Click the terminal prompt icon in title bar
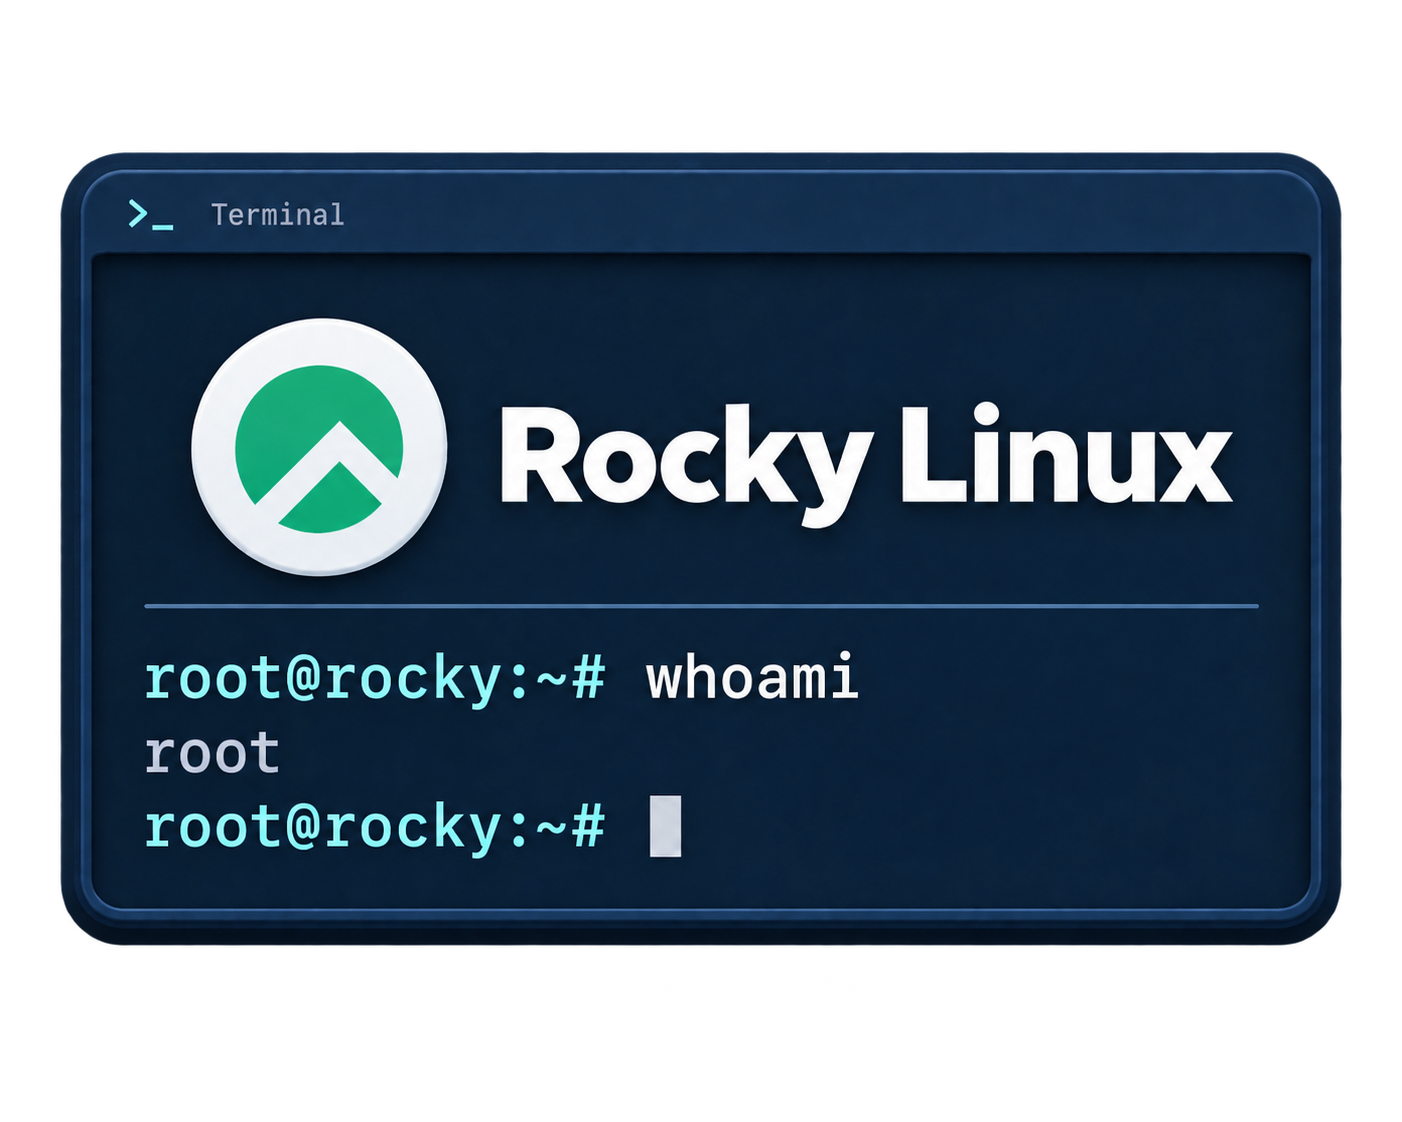The height and width of the screenshot is (1122, 1402). [x=151, y=214]
